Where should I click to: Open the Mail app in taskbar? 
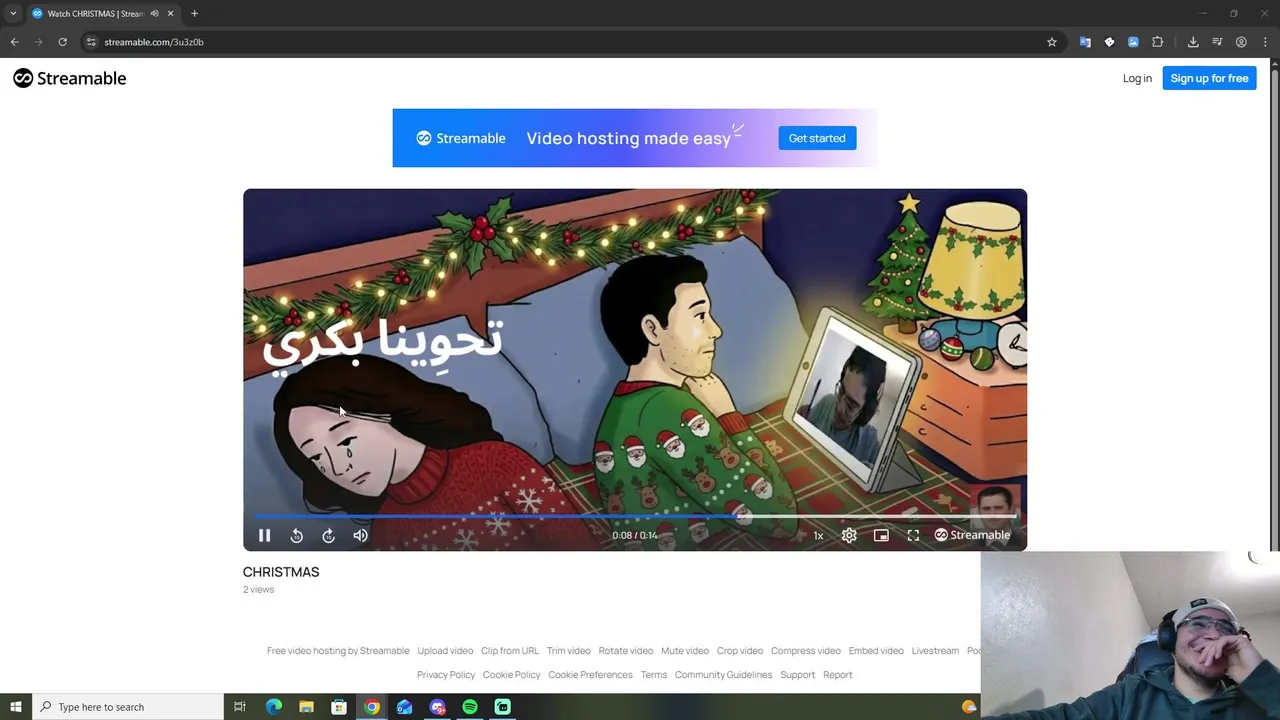tap(404, 707)
